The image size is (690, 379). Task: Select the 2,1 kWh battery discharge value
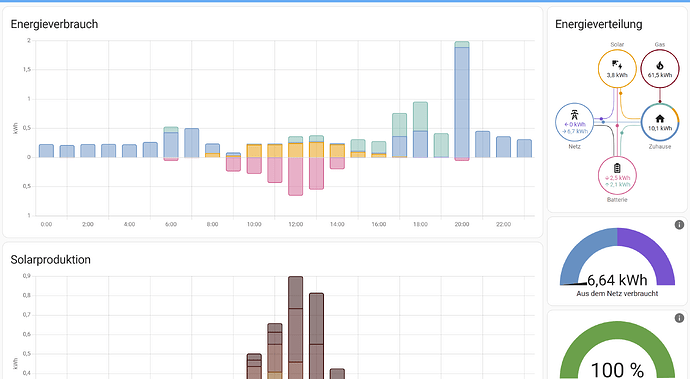pos(617,184)
